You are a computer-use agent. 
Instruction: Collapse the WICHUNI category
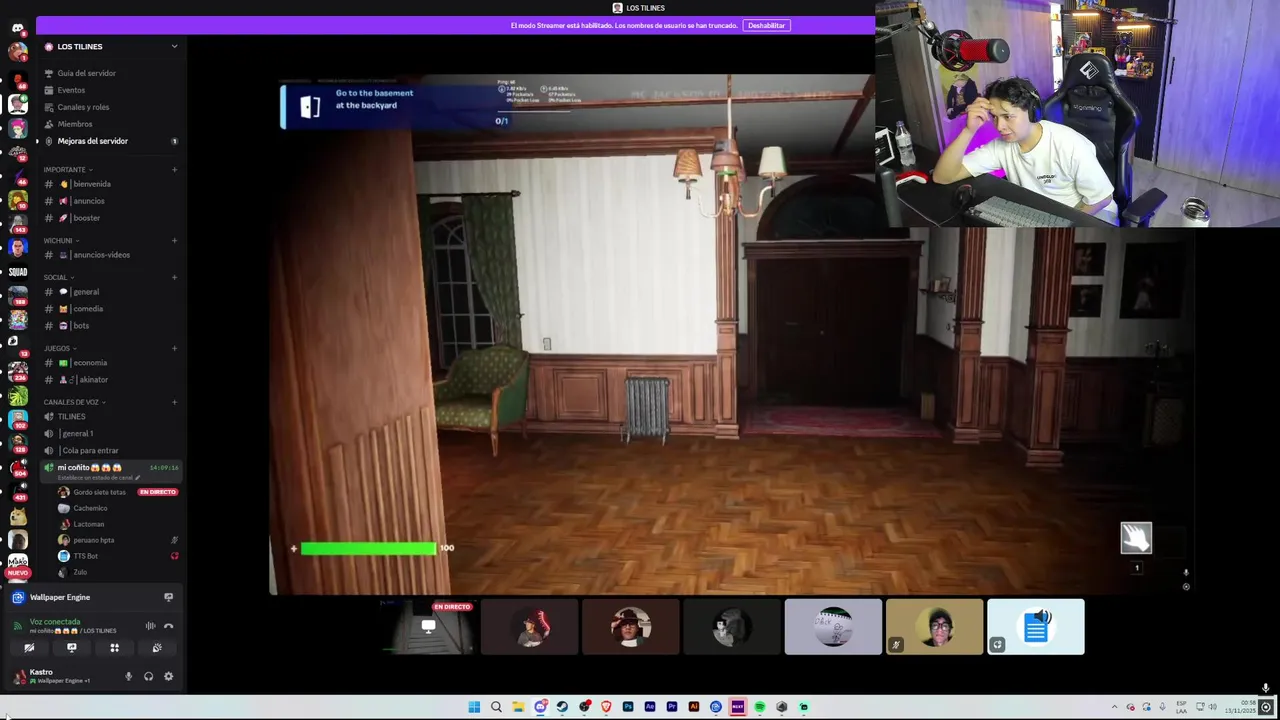point(61,240)
